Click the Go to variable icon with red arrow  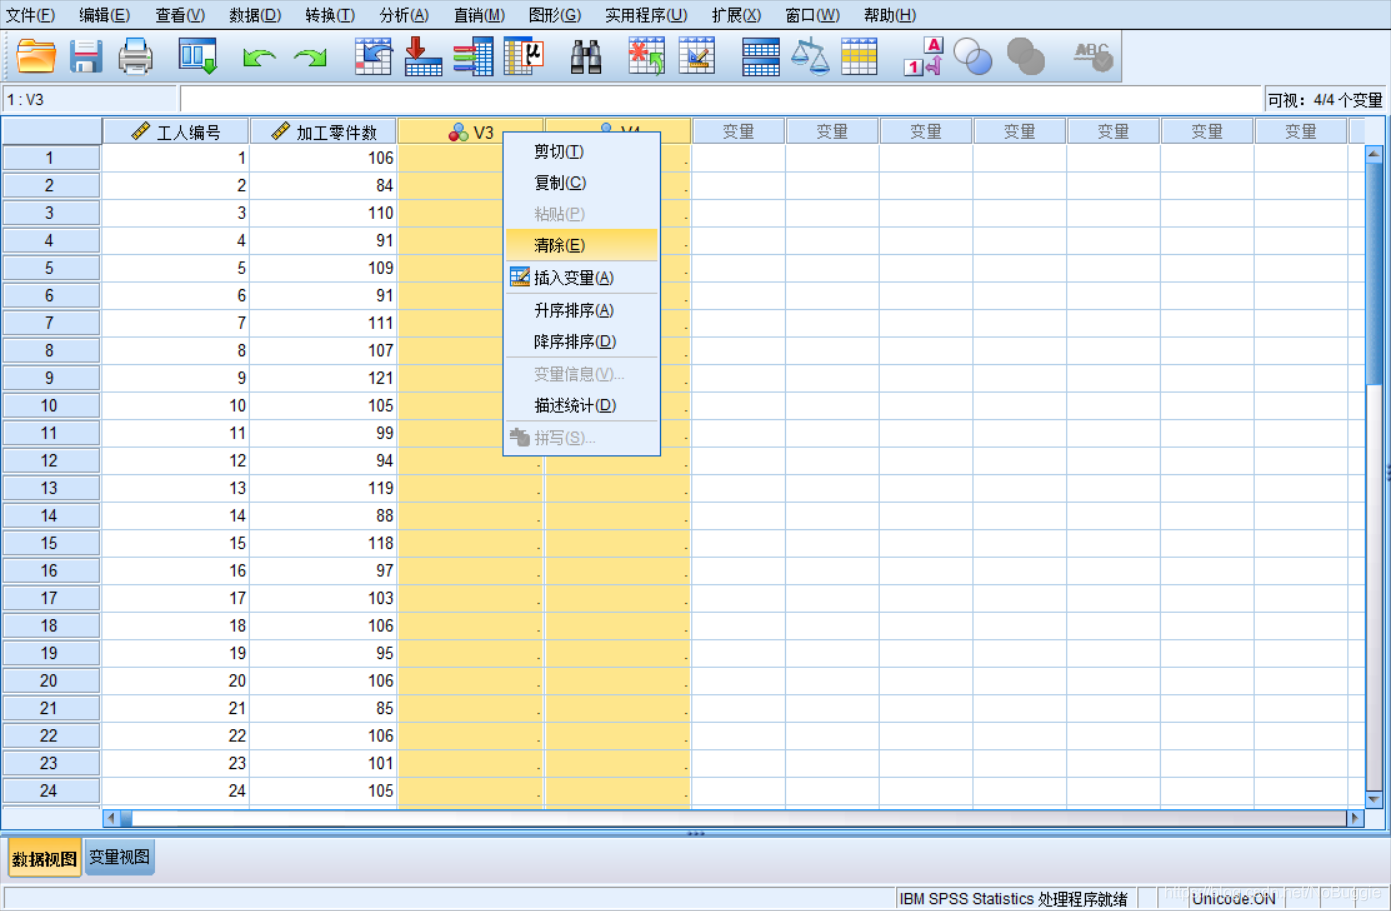(x=423, y=56)
